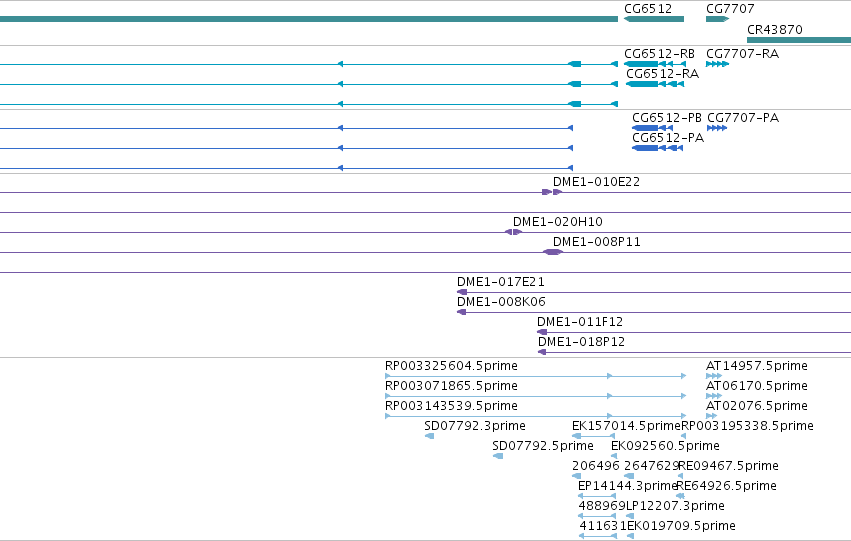Click the LP12207.3prime EST label
Viewport: 851px width, 541px height.
[675, 507]
